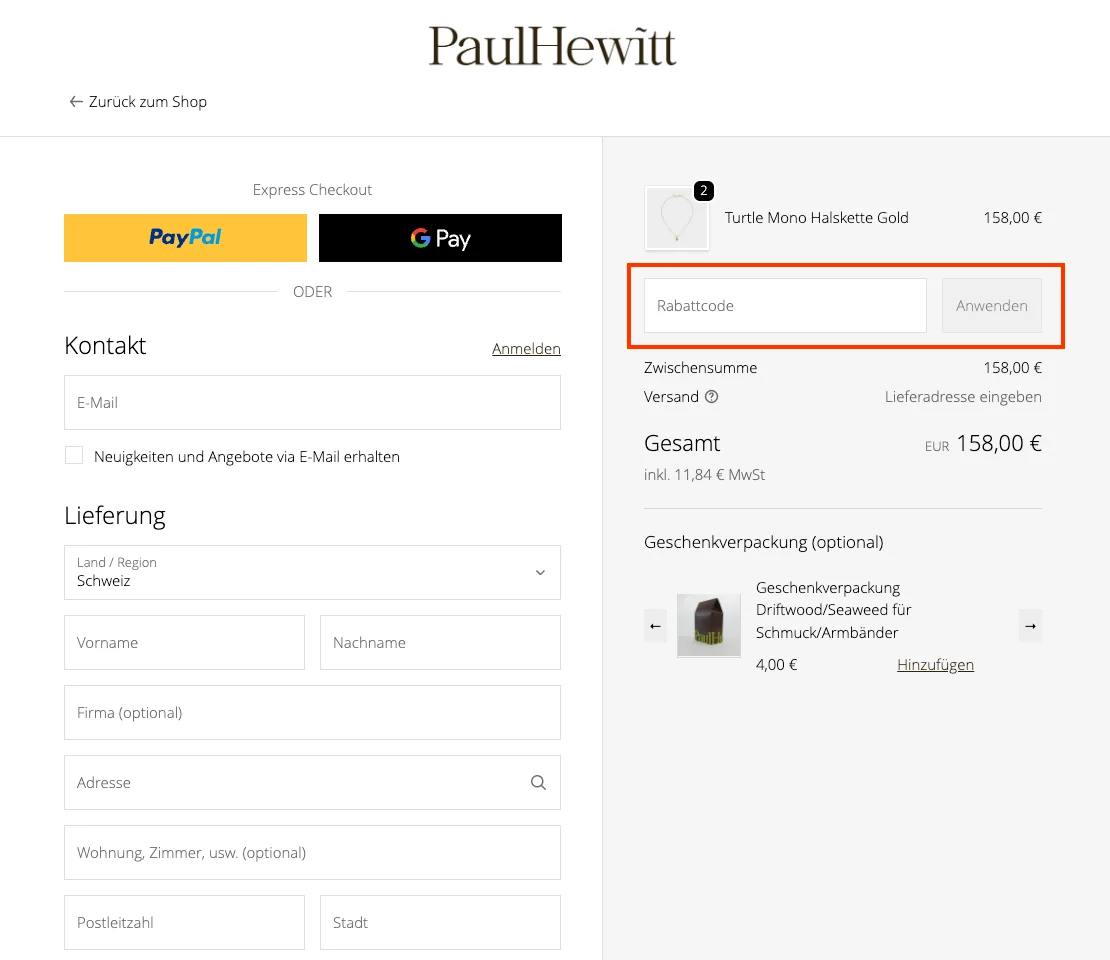
Task: Collapse the Express Checkout section divider
Action: pos(312,291)
